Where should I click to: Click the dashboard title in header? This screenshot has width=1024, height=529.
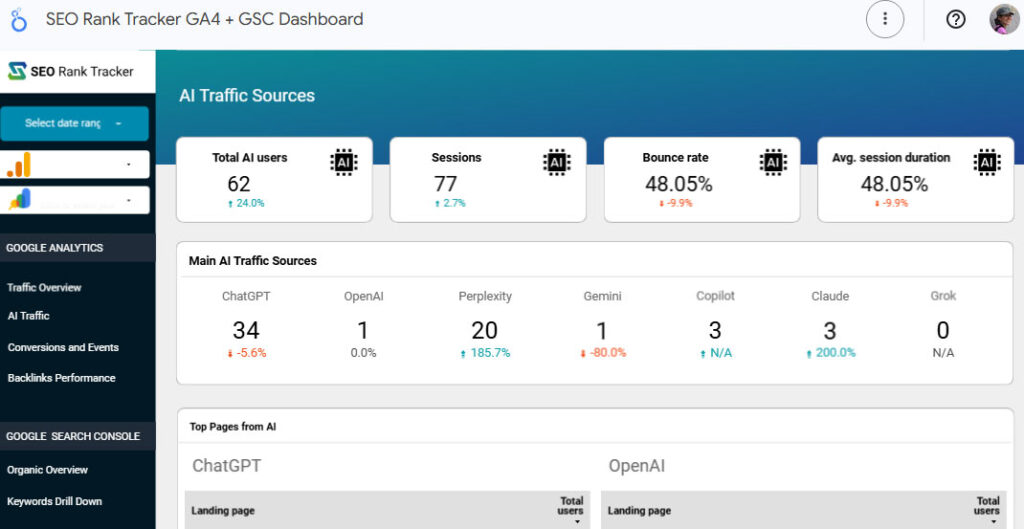point(204,19)
